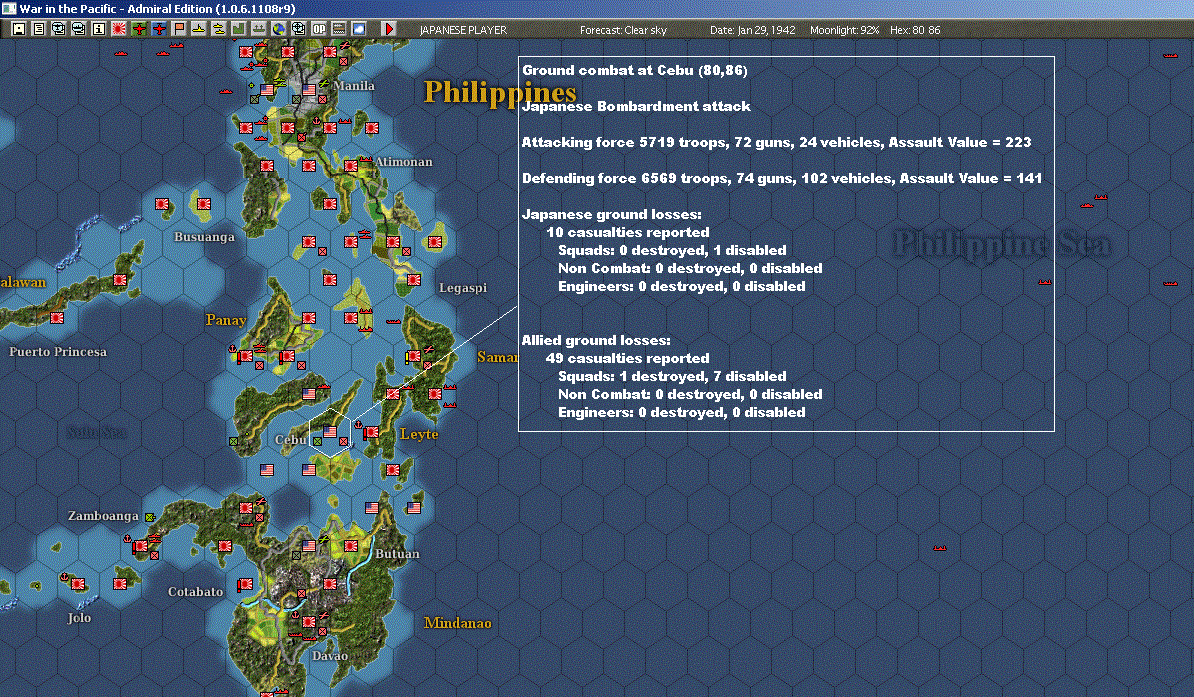The width and height of the screenshot is (1194, 697).
Task: Open the OP operations icon
Action: point(318,29)
